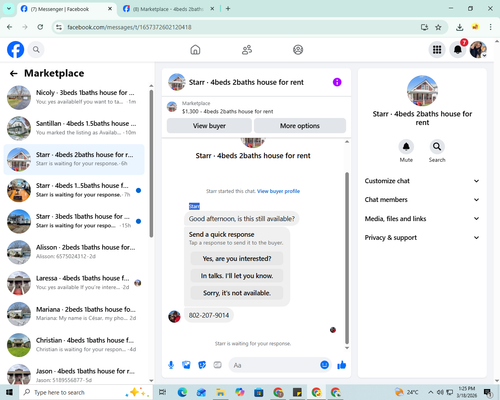
Task: Close the Messenger | Facebook tab
Action: click(110, 9)
